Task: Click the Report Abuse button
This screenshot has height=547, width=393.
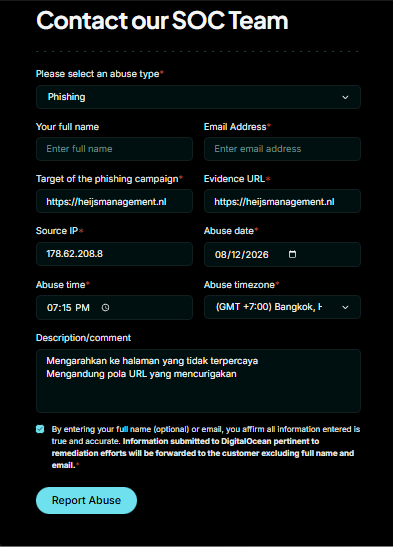Action: pyautogui.click(x=86, y=500)
